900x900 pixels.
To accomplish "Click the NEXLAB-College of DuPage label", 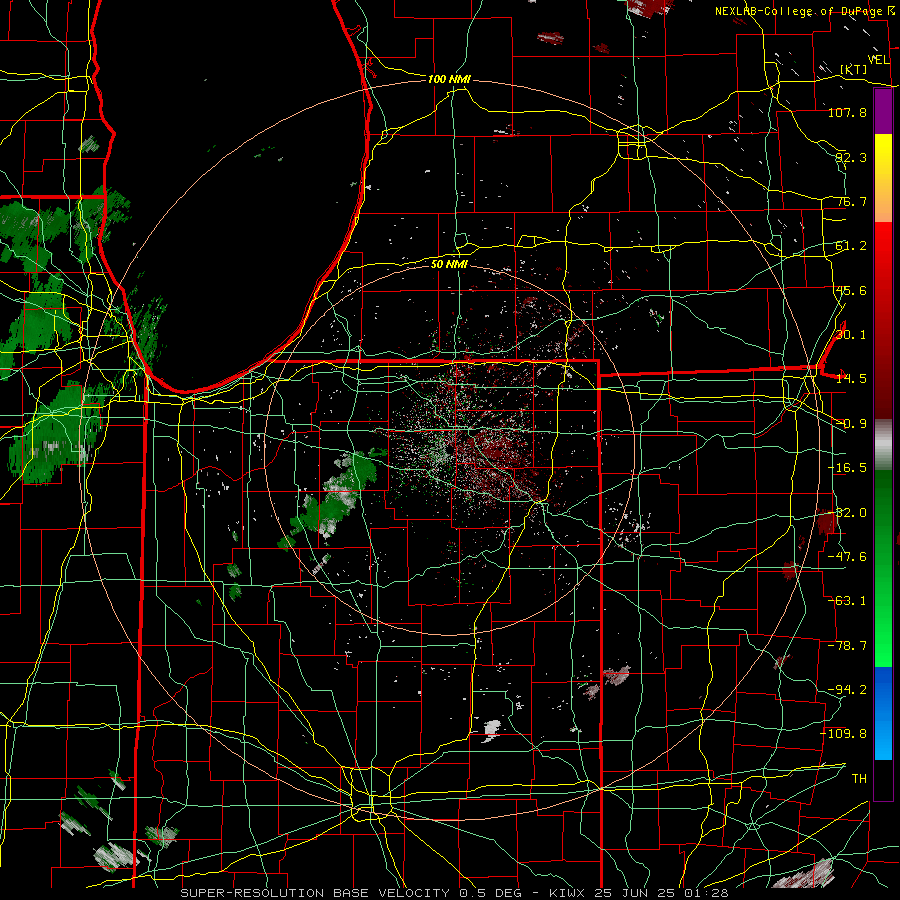I will pyautogui.click(x=800, y=11).
